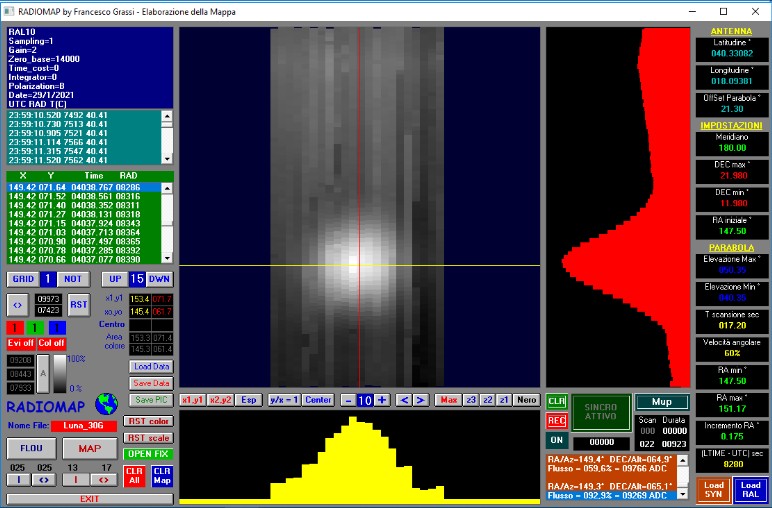Click the FLOU button
Screen dimensions: 772x508
coord(31,448)
